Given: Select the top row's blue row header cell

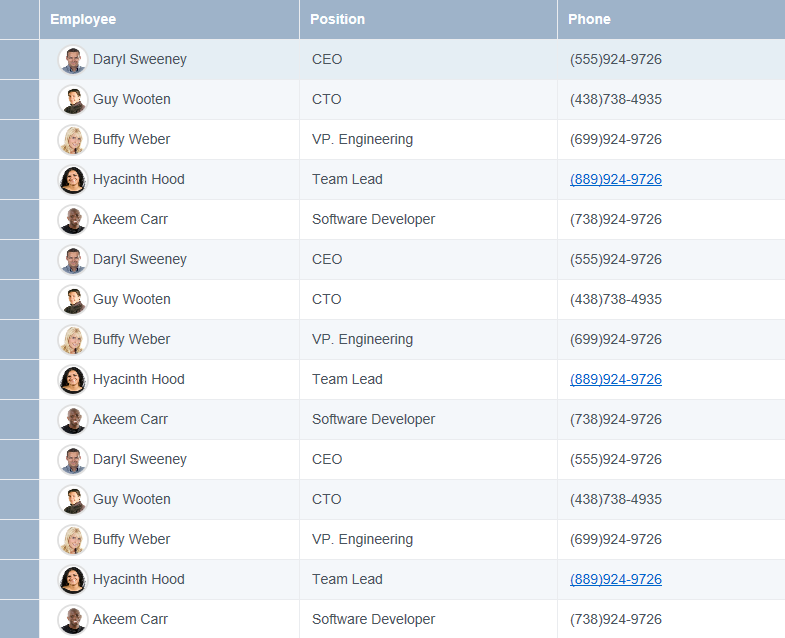Looking at the screenshot, I should (20, 60).
